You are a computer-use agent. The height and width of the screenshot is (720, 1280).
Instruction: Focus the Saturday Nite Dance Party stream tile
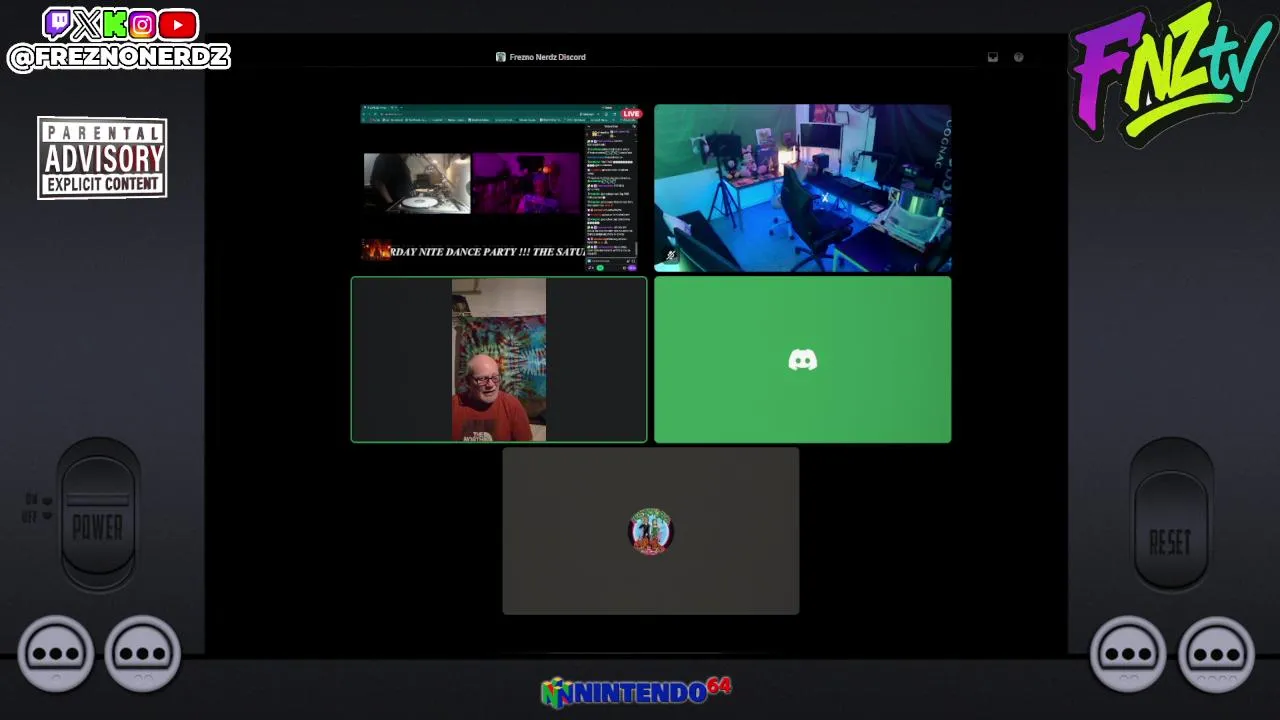(499, 188)
